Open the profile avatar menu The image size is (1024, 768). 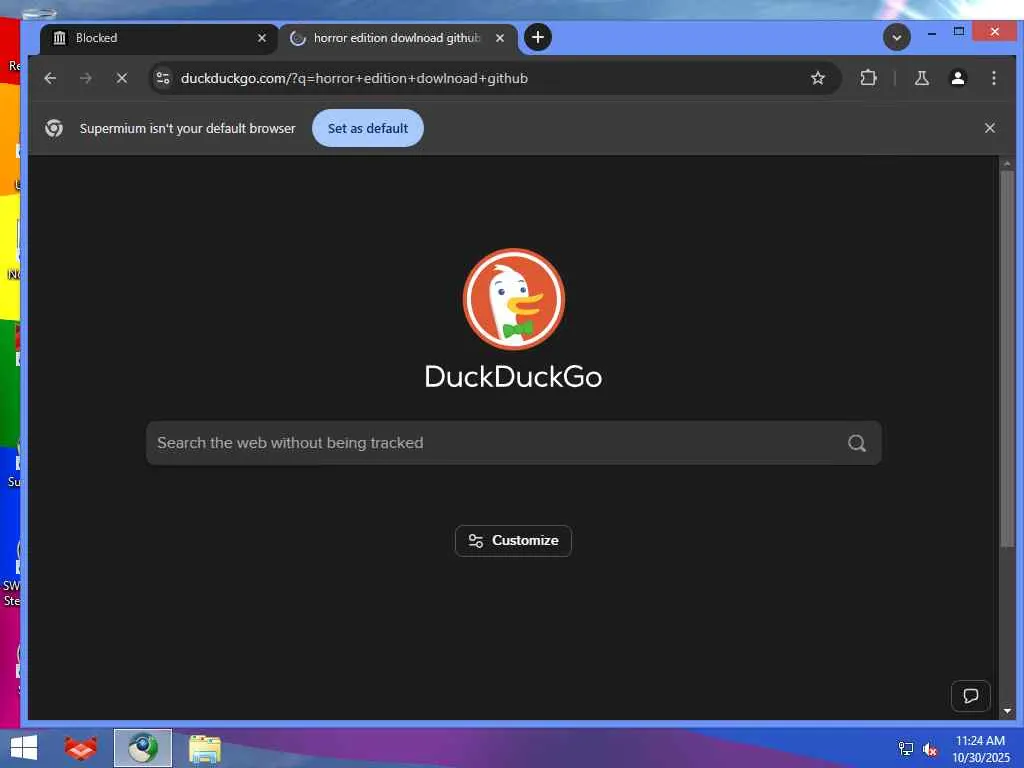click(x=957, y=78)
